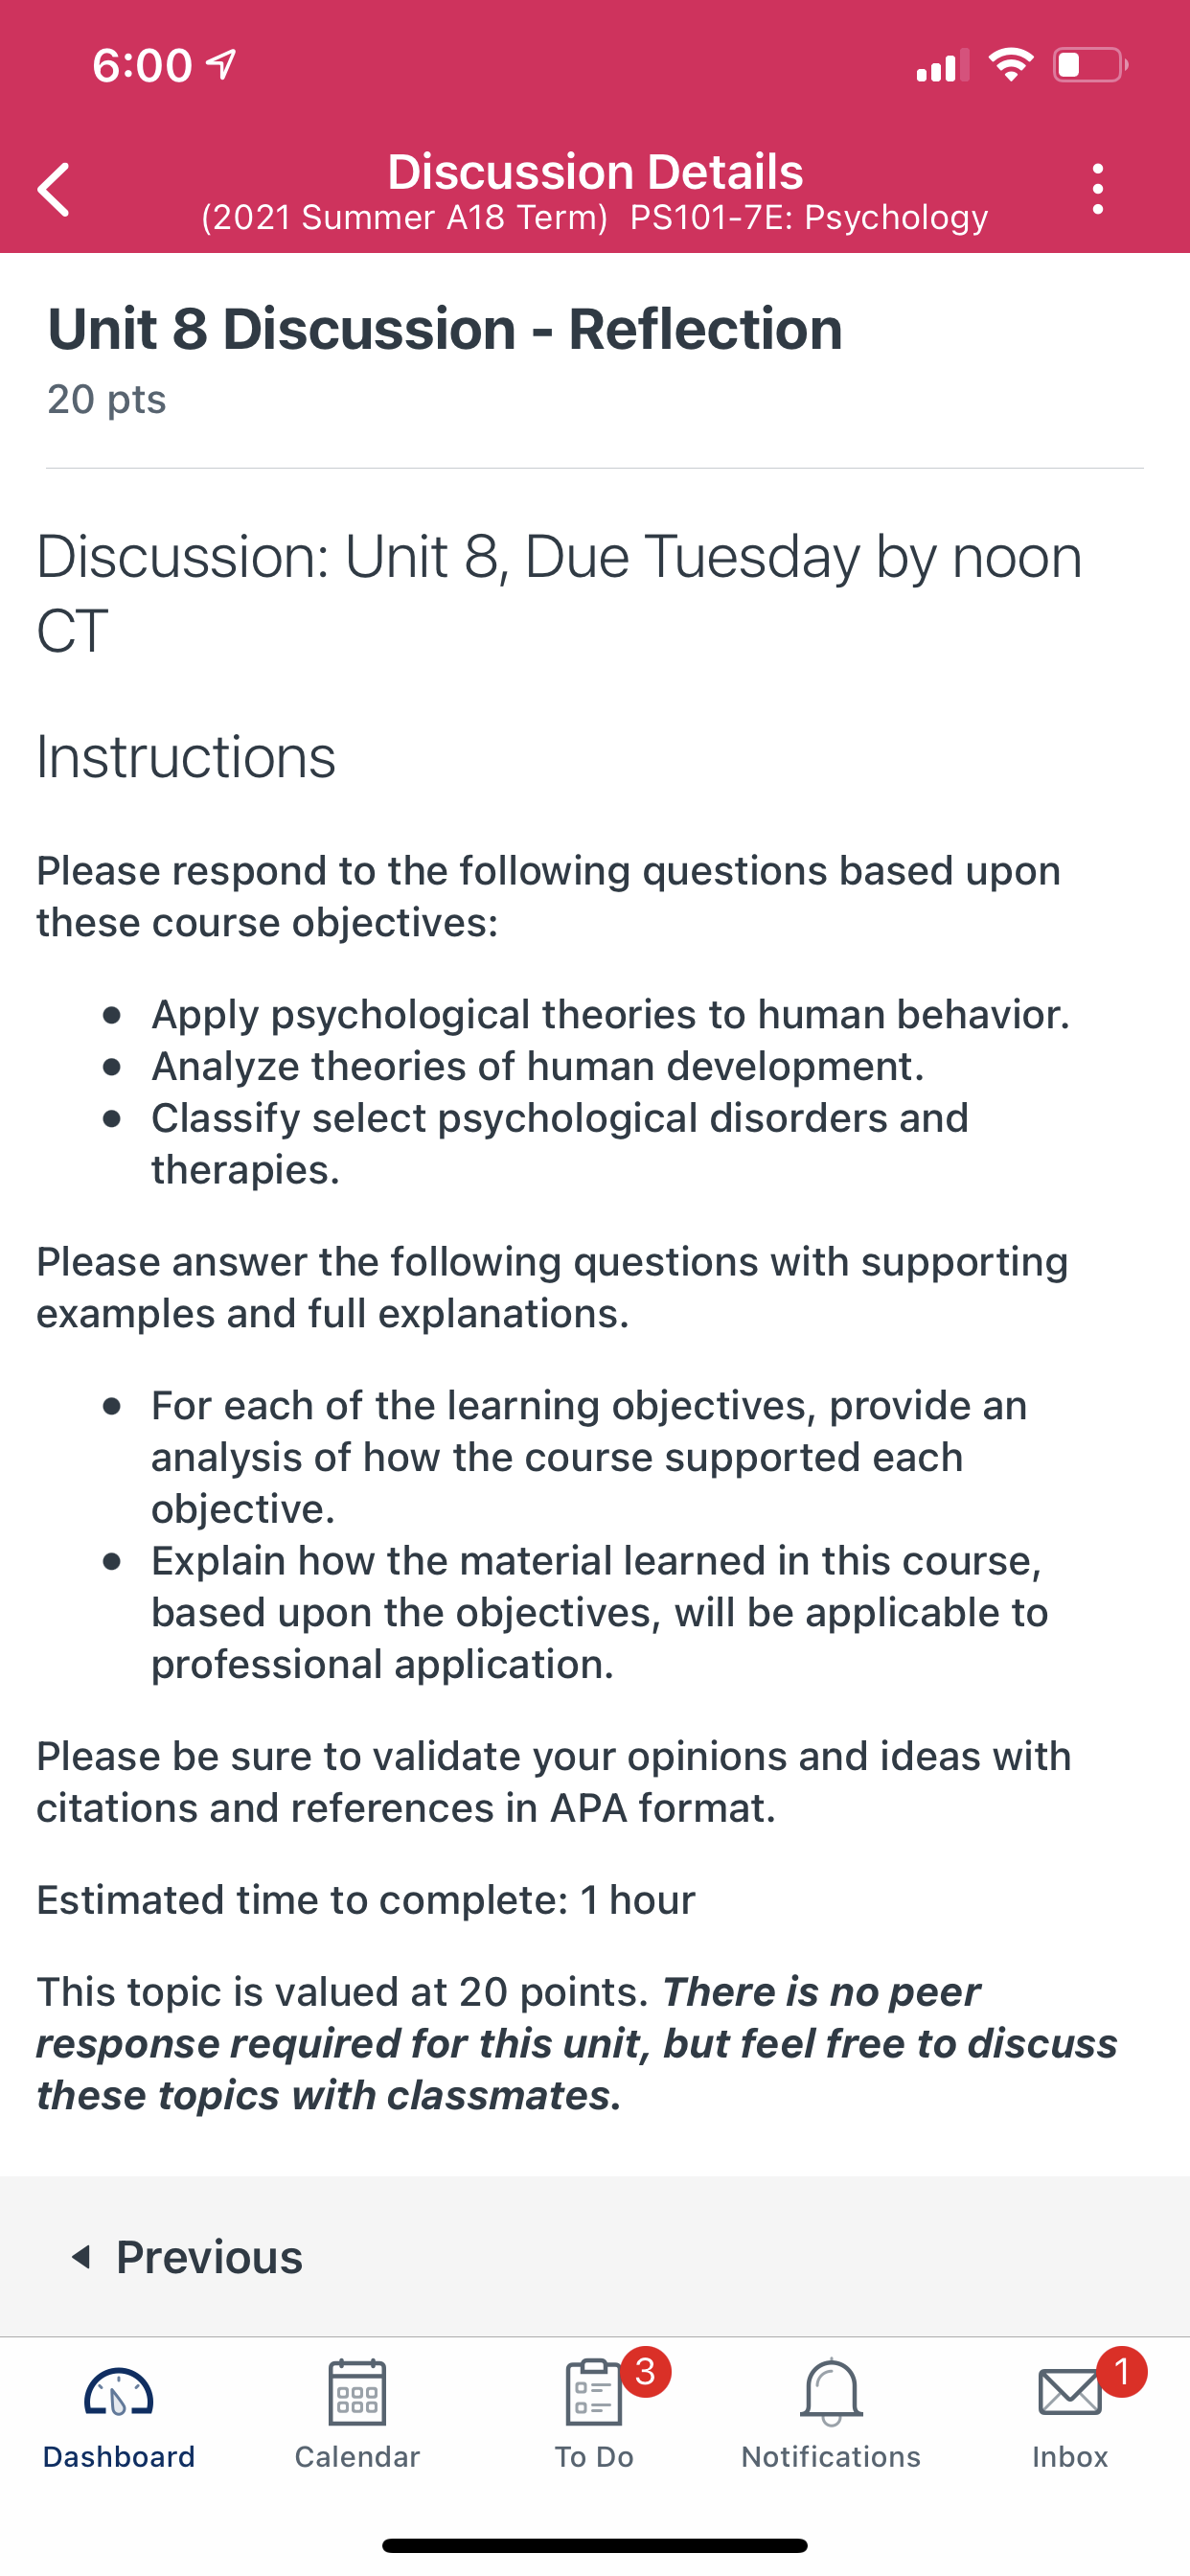This screenshot has height=2576, width=1190.
Task: Tap the red badge on To Do
Action: tap(646, 2371)
